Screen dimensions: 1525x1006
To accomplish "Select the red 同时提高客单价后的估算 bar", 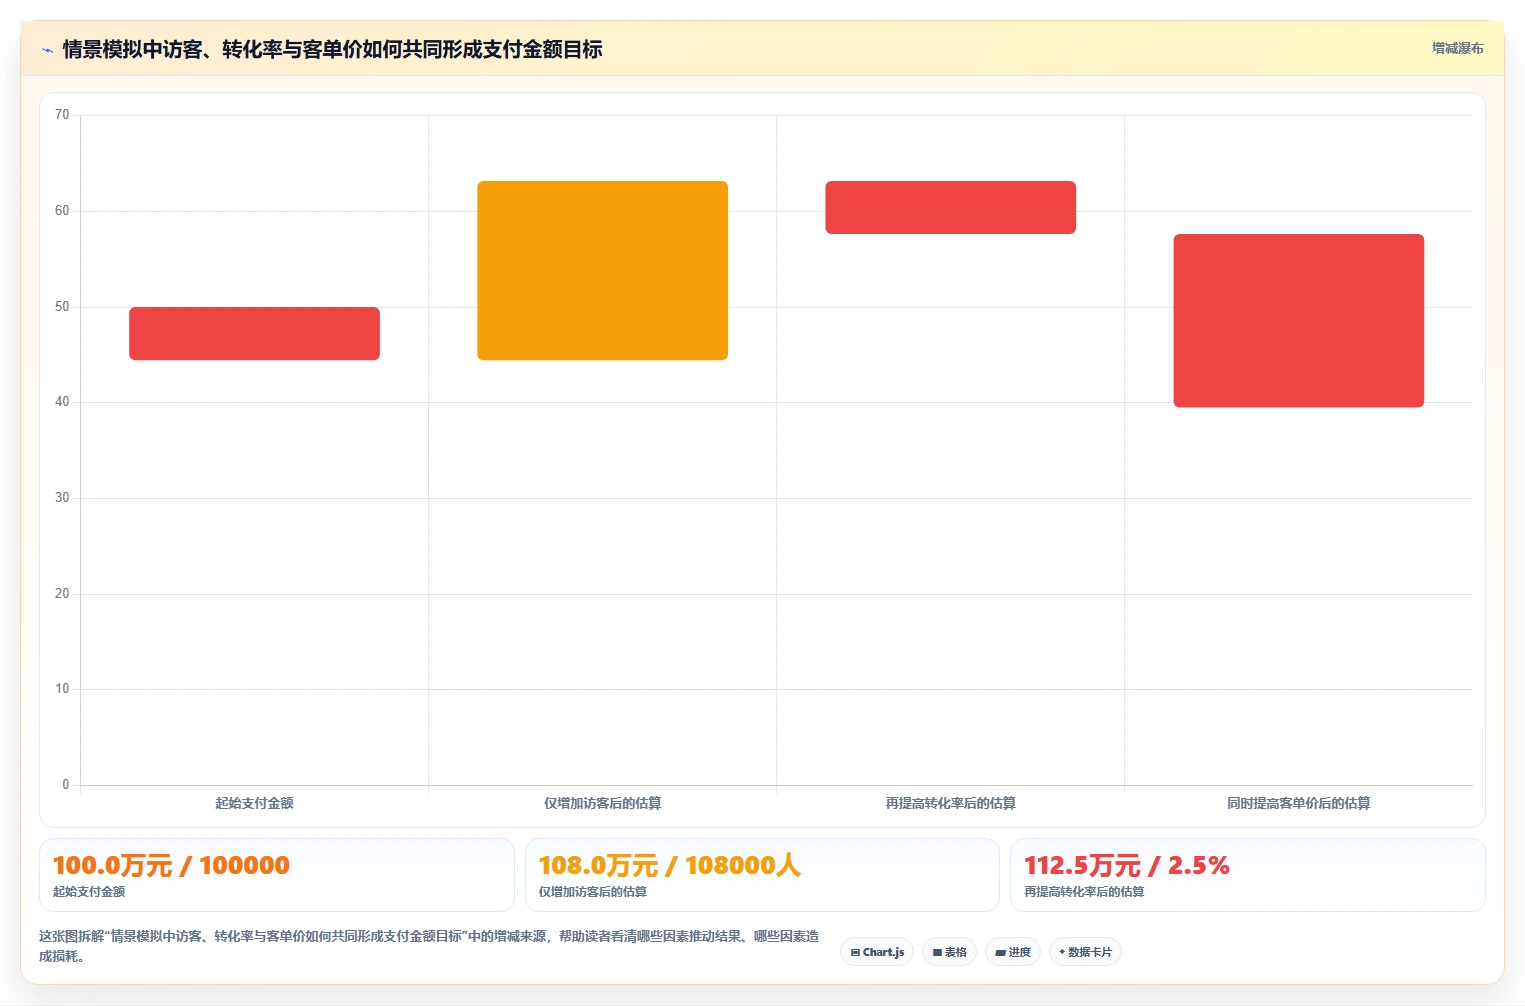I will pos(1298,320).
